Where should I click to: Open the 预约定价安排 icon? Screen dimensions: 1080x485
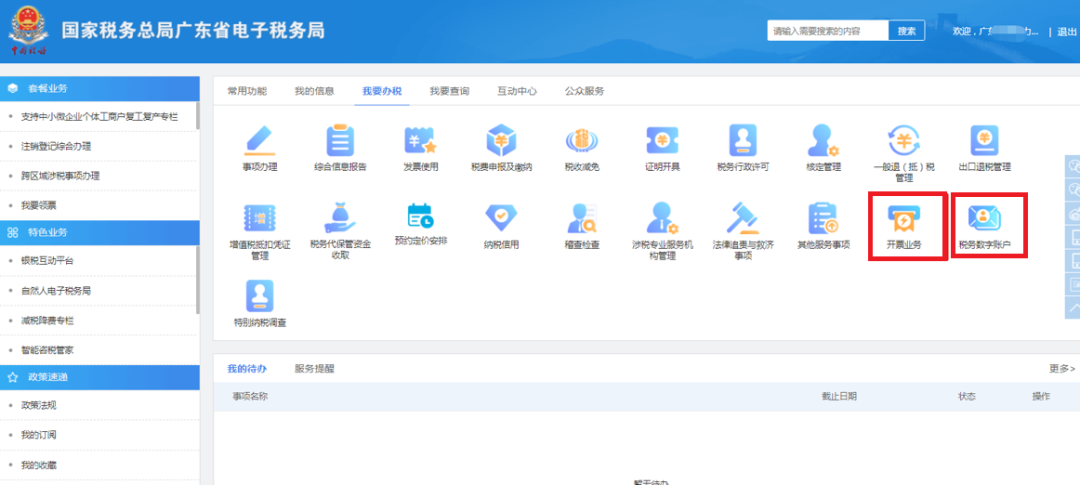coord(421,217)
